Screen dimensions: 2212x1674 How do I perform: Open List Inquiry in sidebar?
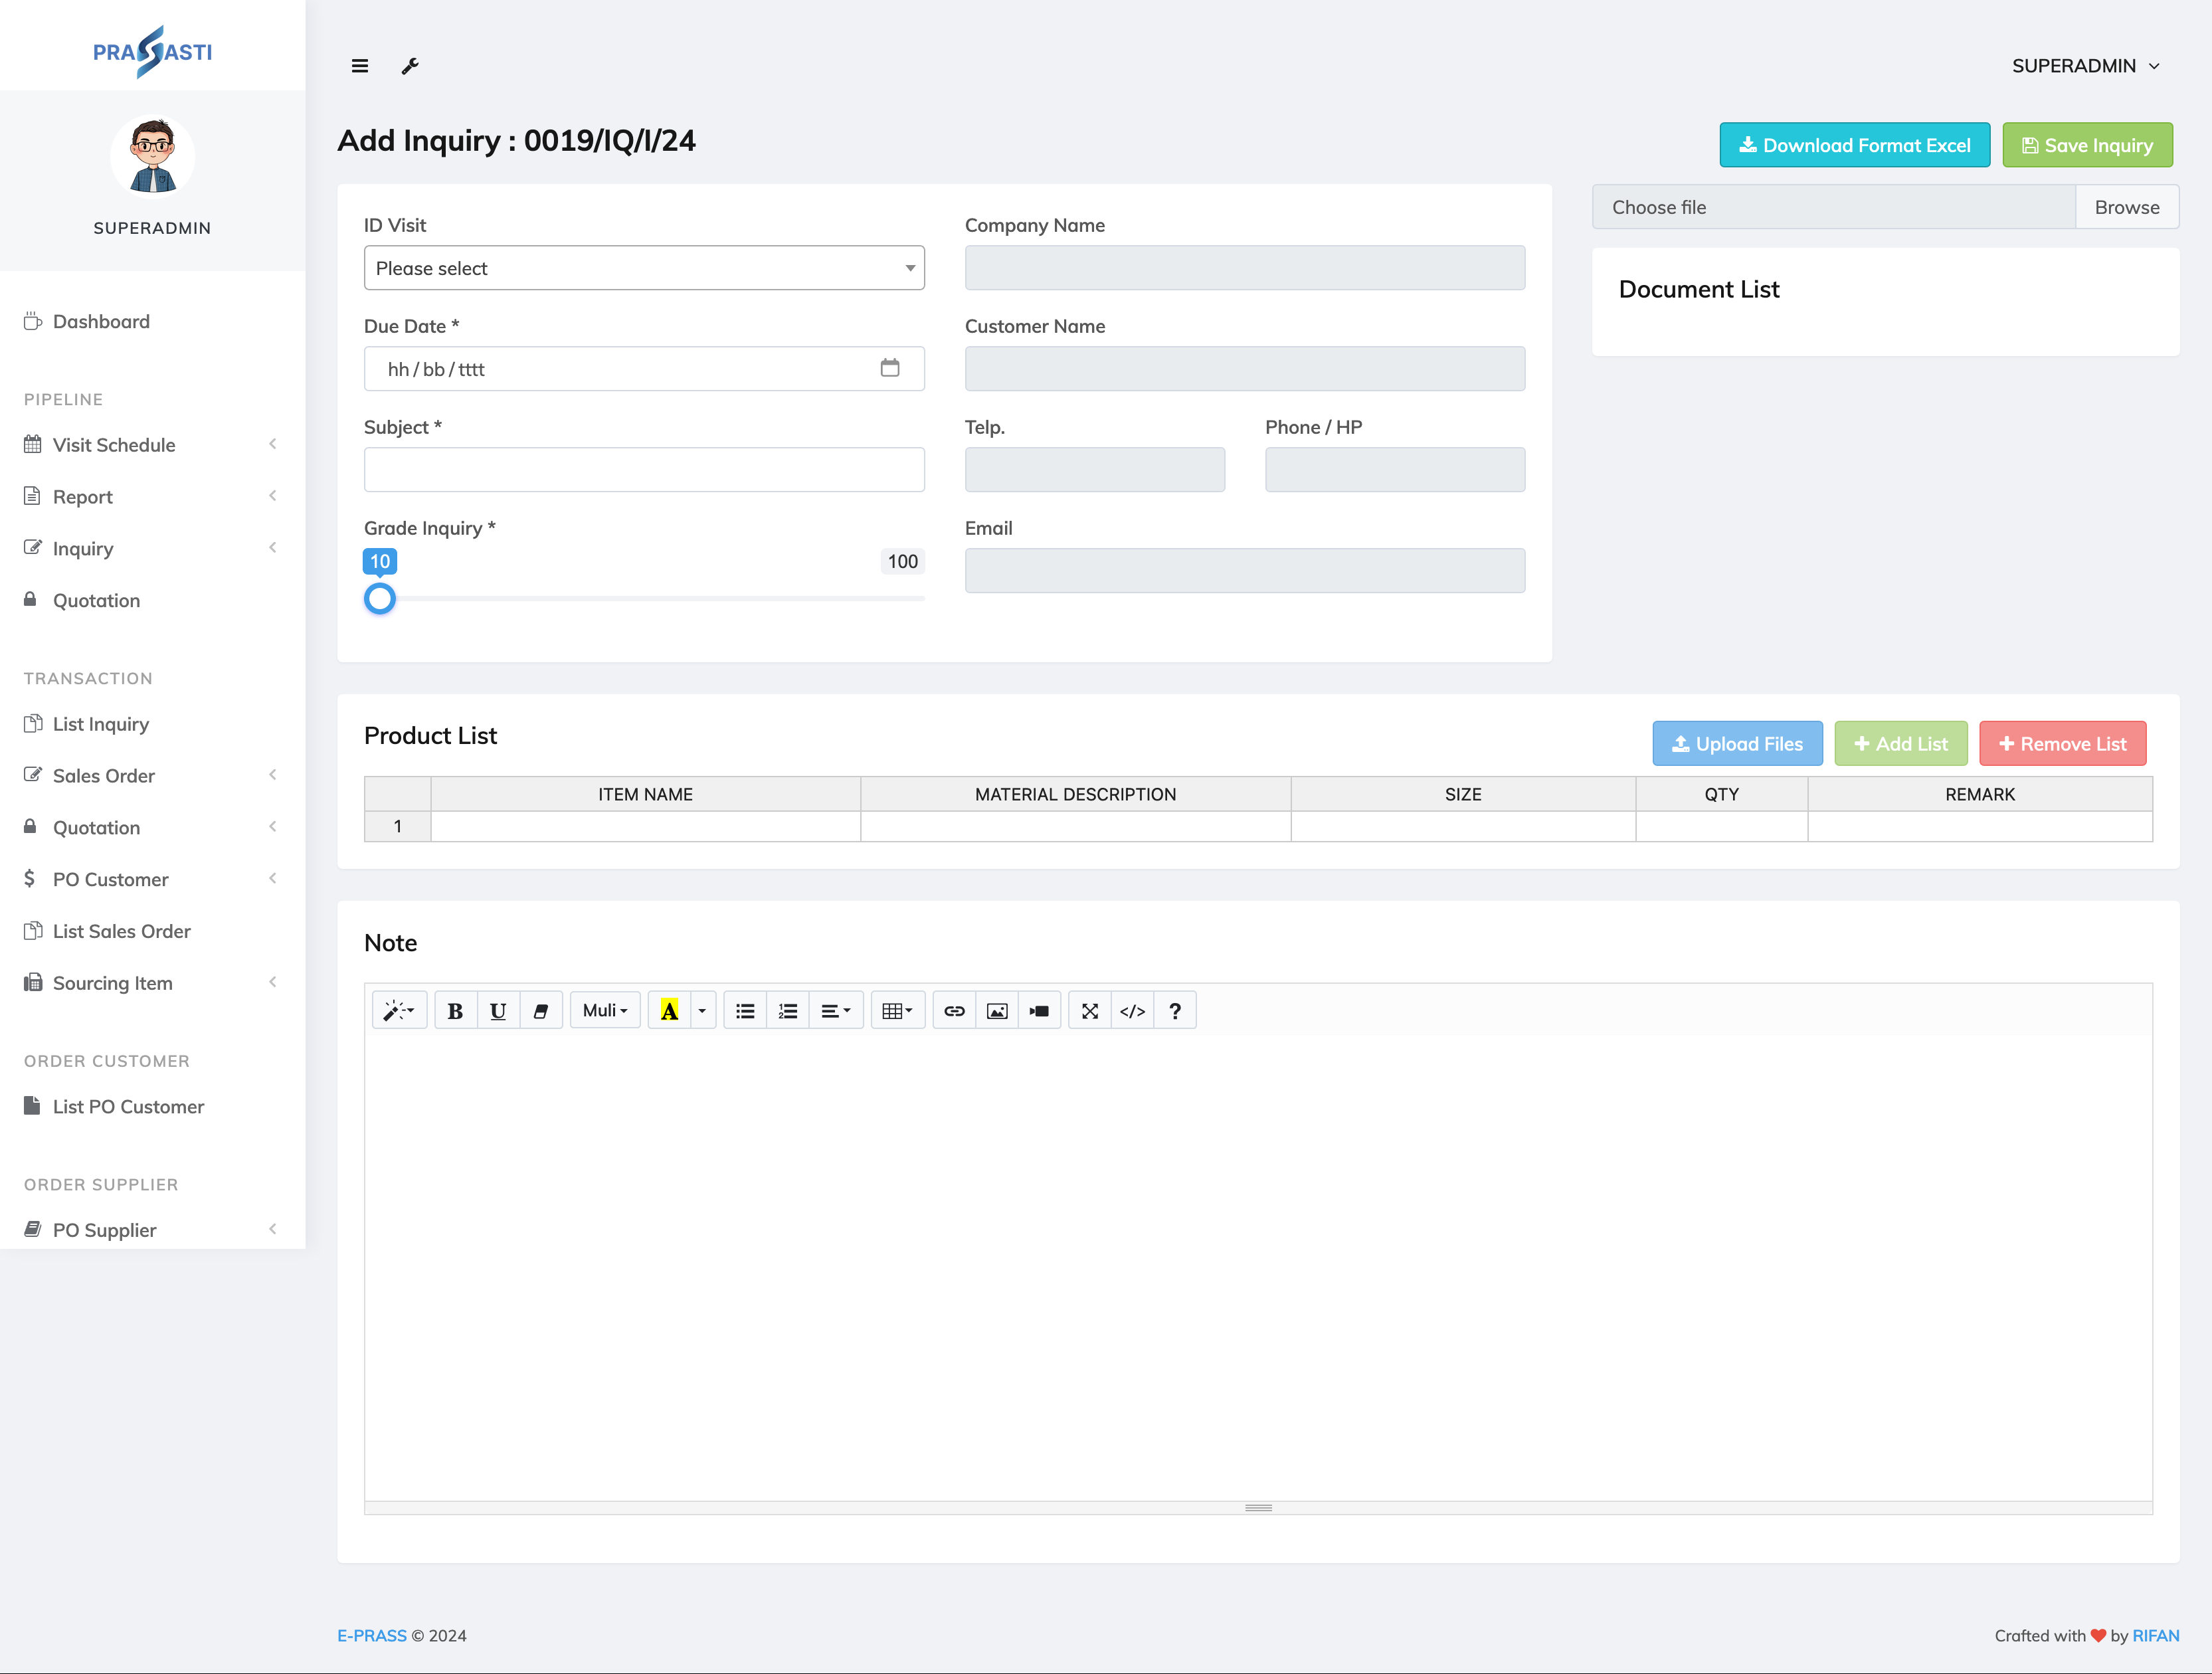tap(101, 724)
